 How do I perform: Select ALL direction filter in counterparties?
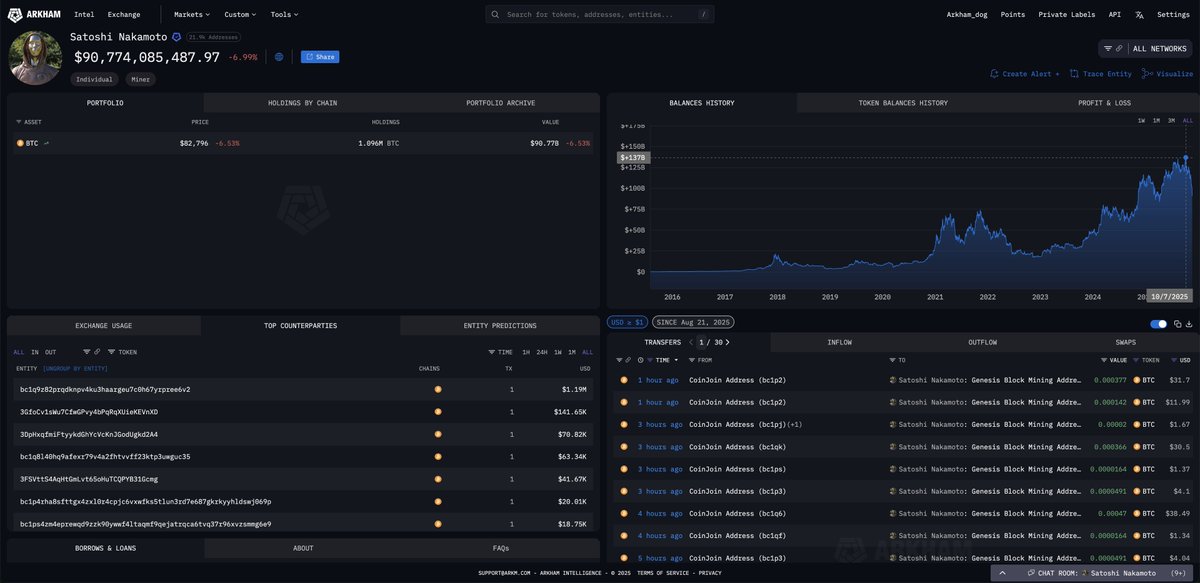(19, 352)
